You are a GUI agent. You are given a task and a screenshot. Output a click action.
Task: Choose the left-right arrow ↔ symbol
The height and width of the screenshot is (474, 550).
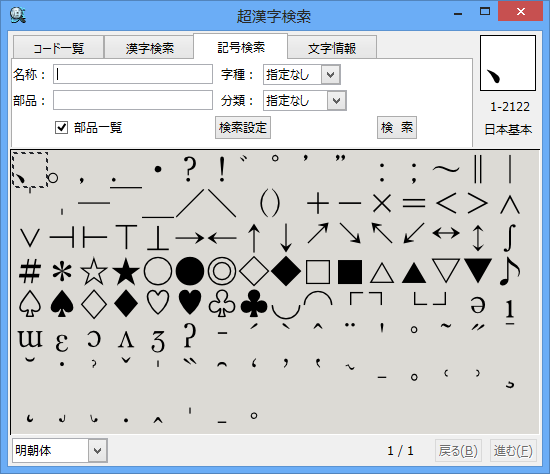pos(446,233)
